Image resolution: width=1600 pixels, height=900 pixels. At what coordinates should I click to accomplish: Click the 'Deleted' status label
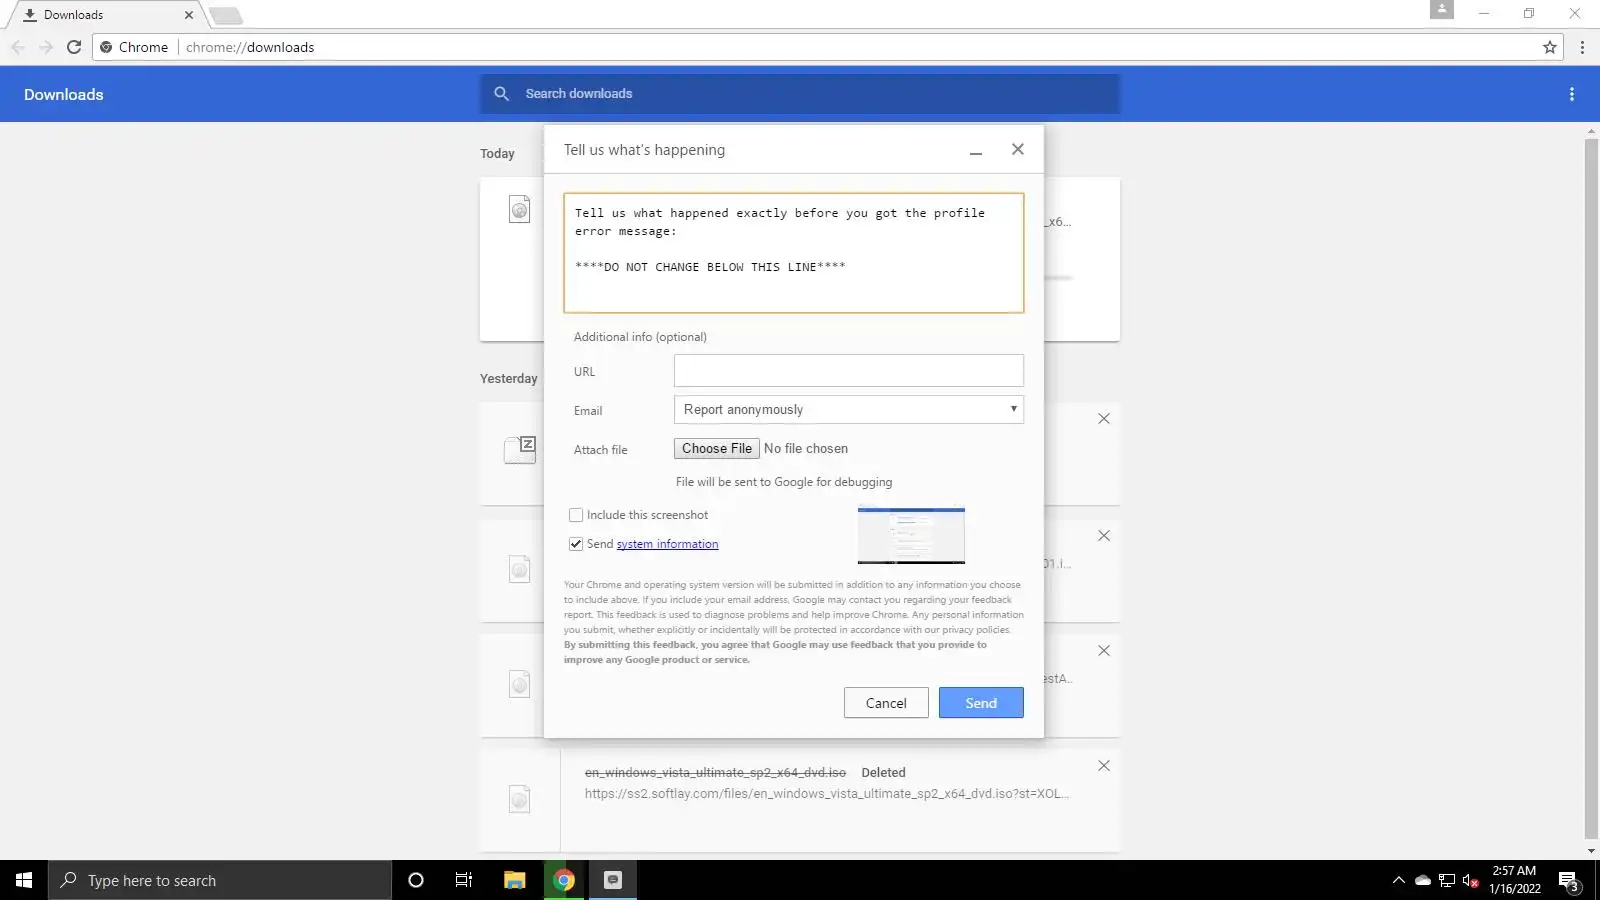coord(883,773)
